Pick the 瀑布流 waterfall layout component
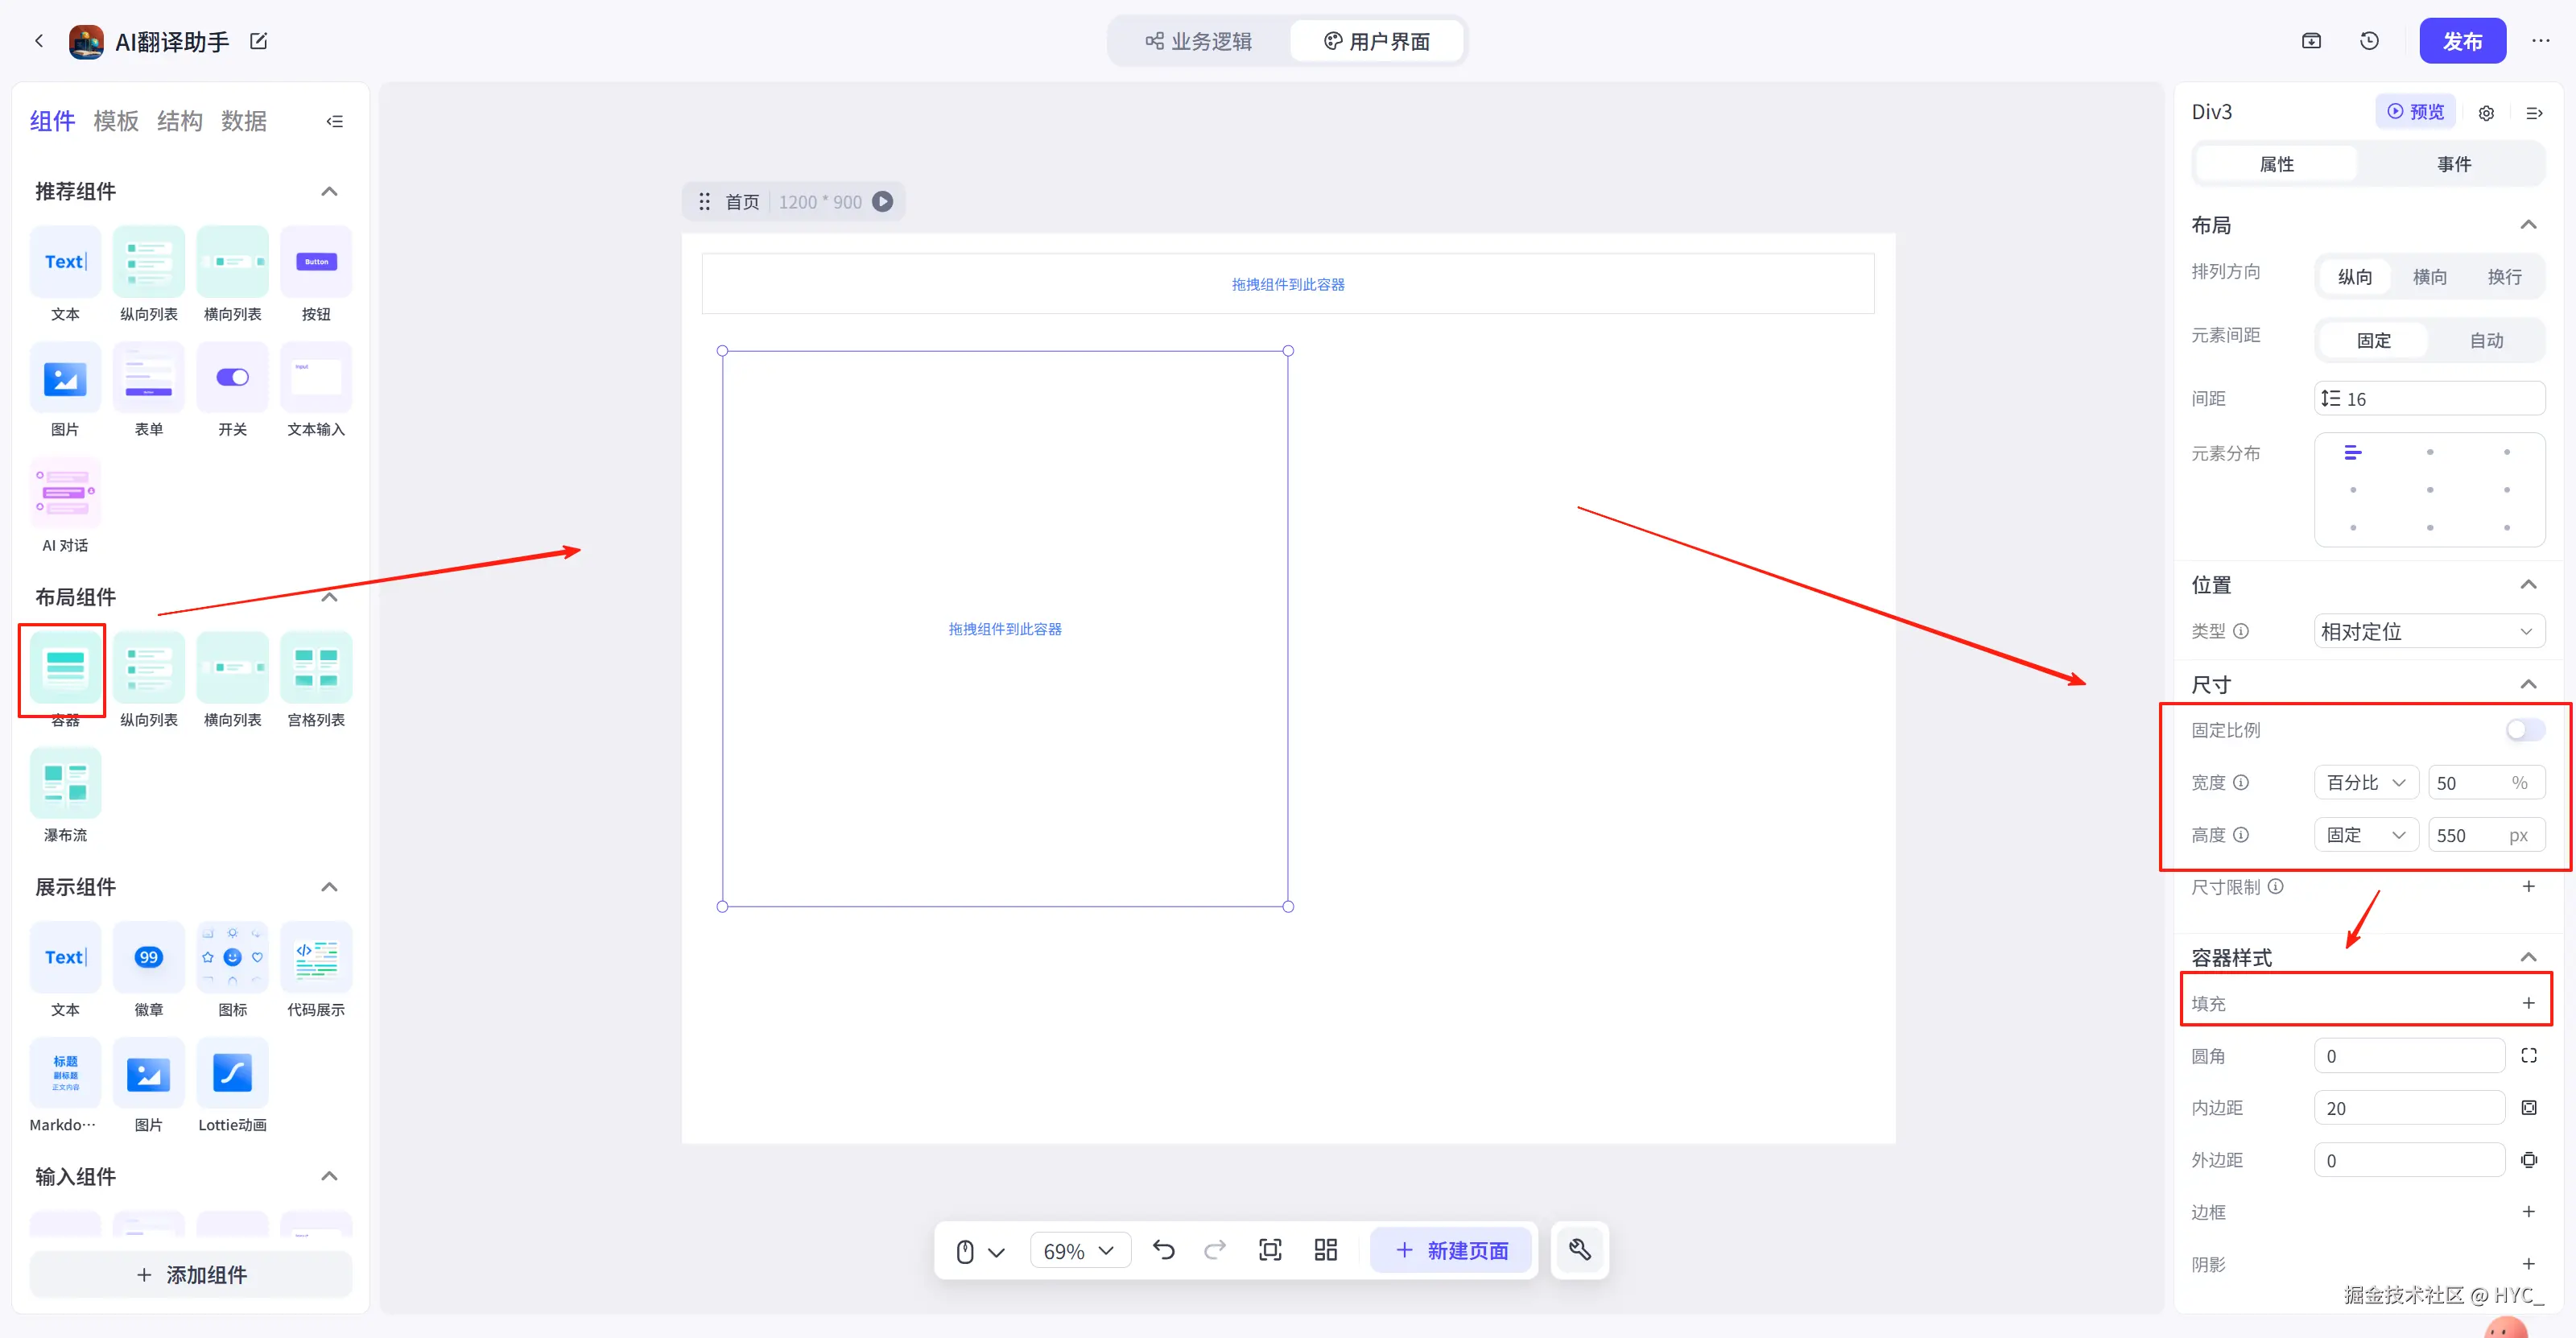The width and height of the screenshot is (2576, 1338). coord(65,795)
